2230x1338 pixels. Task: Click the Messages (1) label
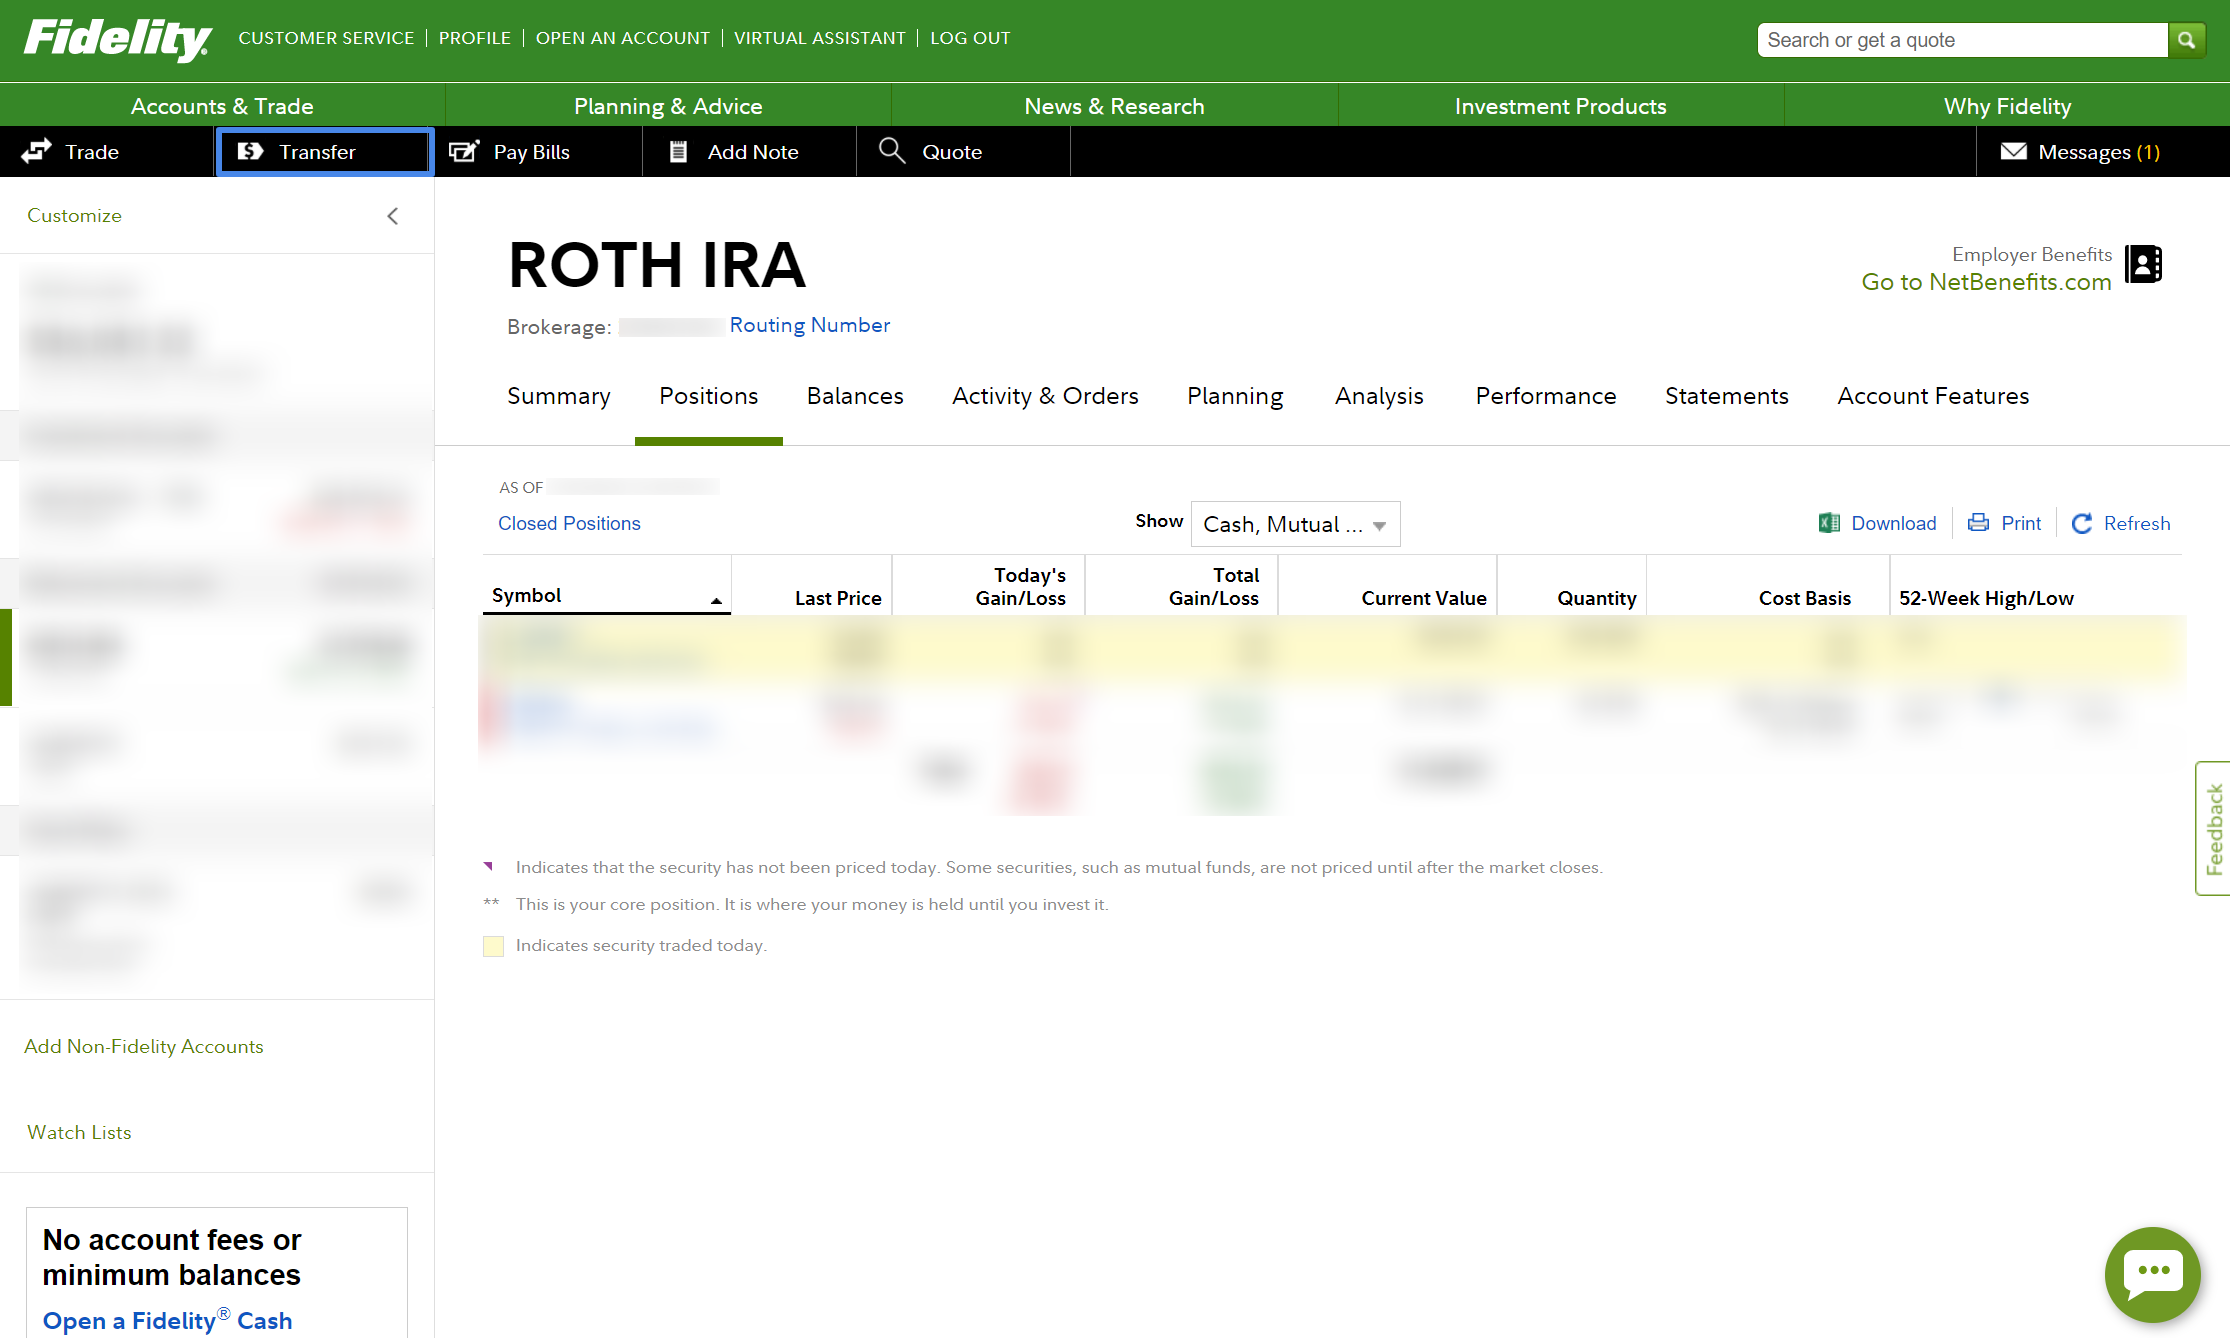pos(2099,152)
